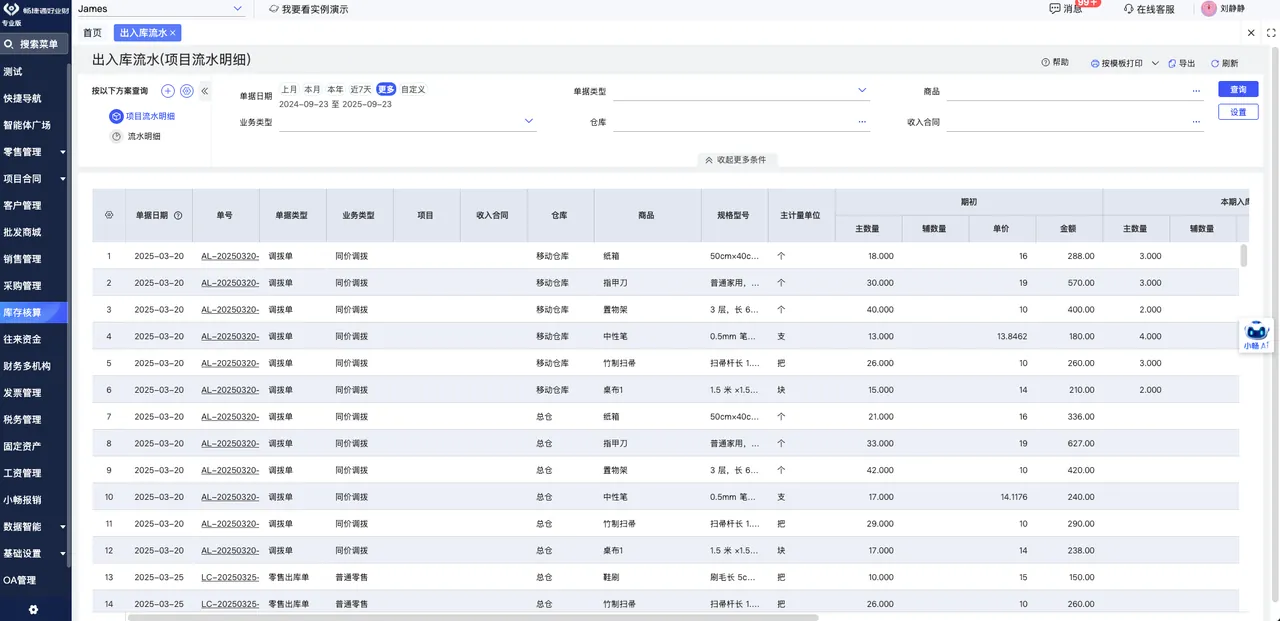The height and width of the screenshot is (621, 1280).
Task: Click the 搜索菜单 search icon
Action: coord(9,44)
